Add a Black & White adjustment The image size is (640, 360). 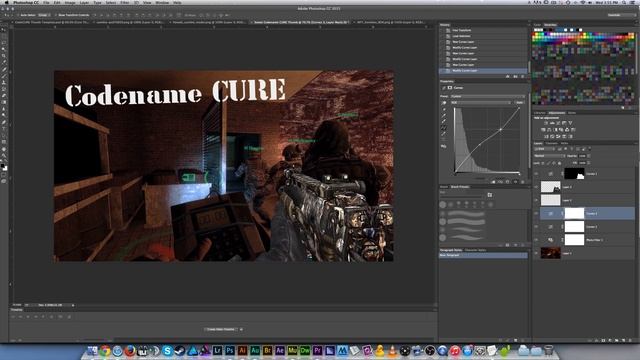click(x=555, y=129)
